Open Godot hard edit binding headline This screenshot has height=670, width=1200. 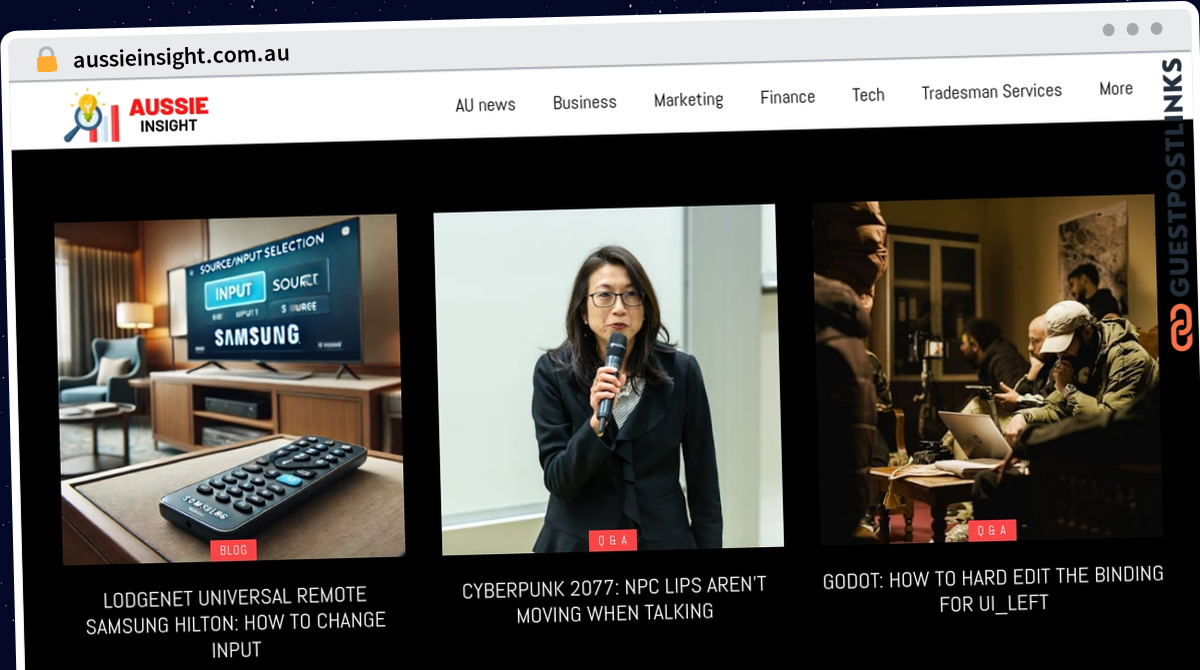[x=993, y=590]
